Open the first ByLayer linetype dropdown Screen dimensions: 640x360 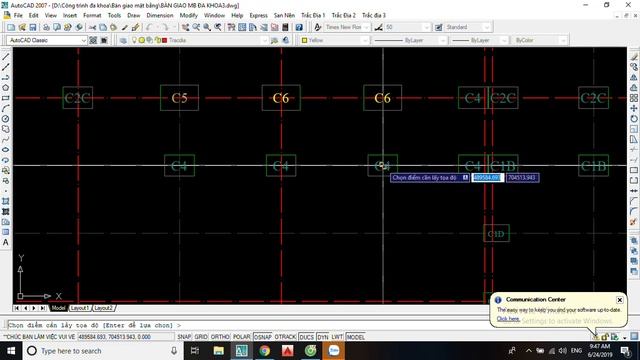[442, 40]
